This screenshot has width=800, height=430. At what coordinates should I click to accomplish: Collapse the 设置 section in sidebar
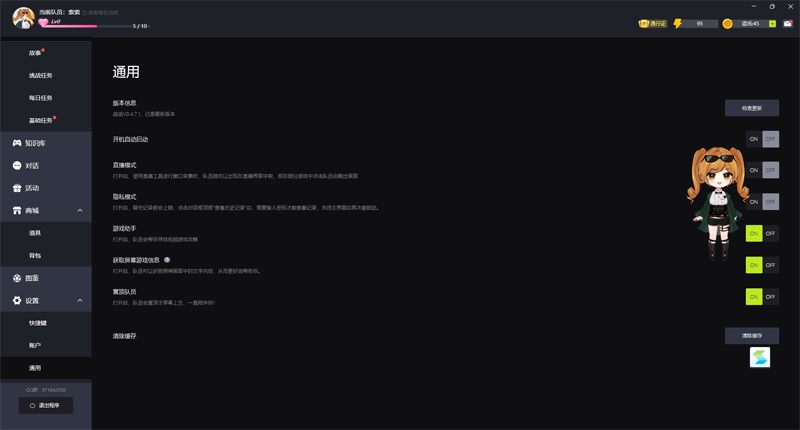point(80,300)
